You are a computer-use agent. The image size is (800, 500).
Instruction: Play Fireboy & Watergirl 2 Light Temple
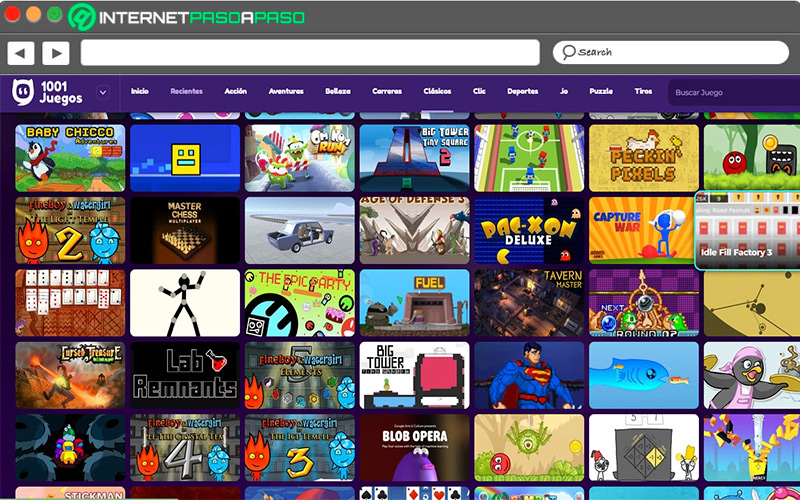[70, 231]
